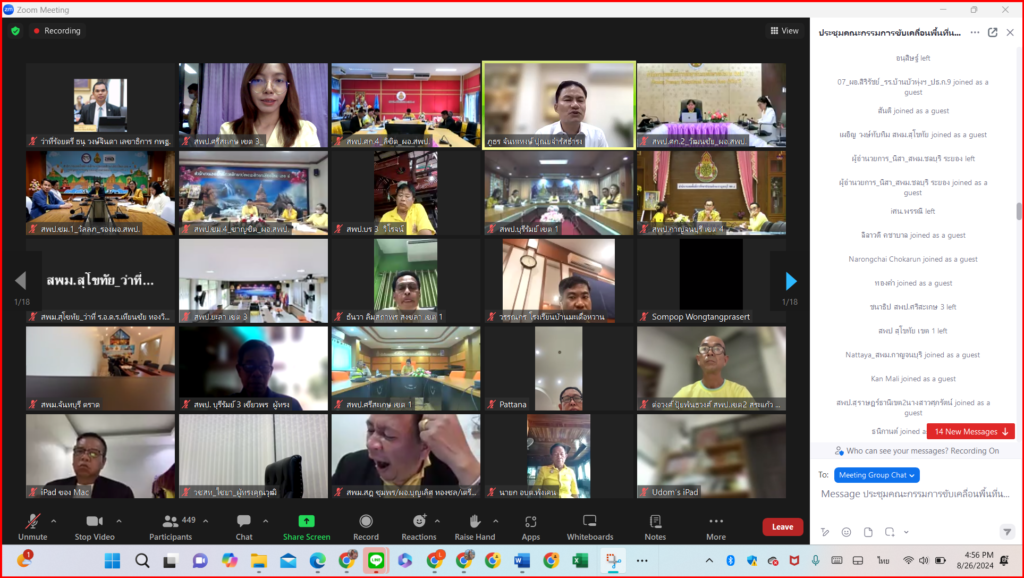Screen dimensions: 1024x578
Task: Click the chat file attachment icon
Action: click(867, 532)
